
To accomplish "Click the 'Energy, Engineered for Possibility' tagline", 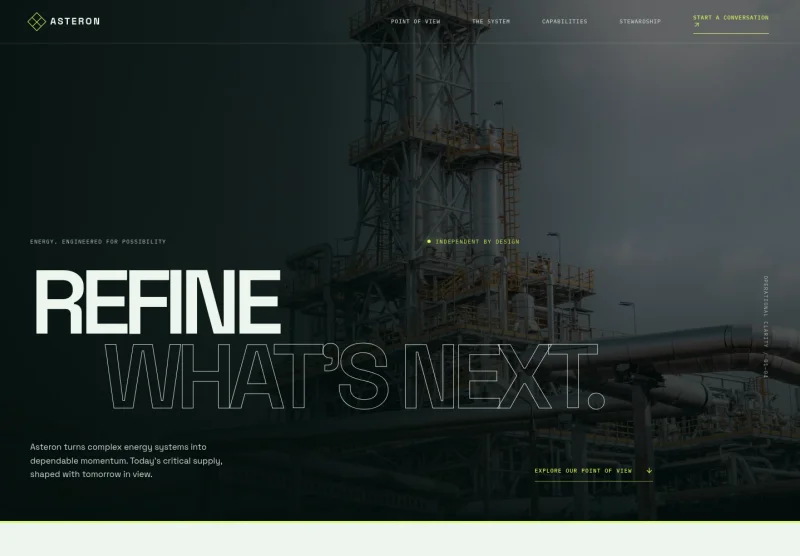I will pos(98,242).
